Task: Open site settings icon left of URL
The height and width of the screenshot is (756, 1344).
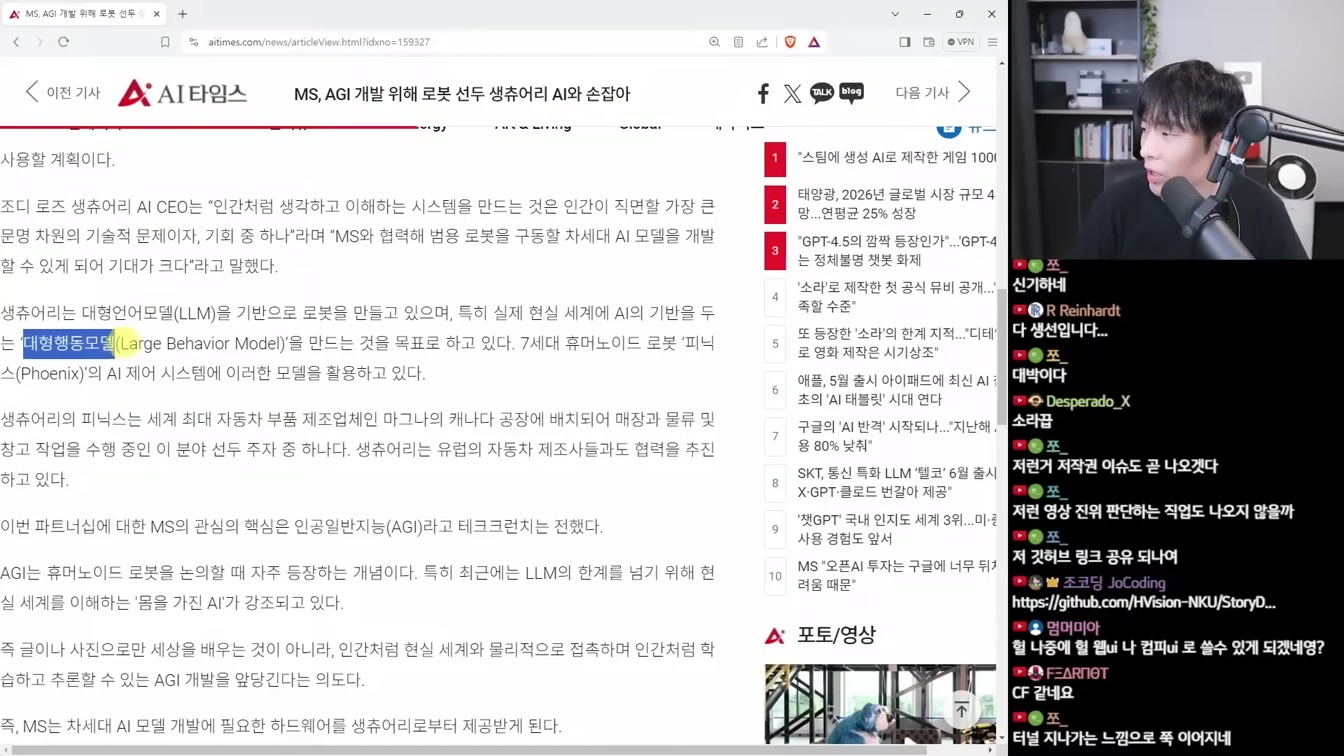Action: coord(193,42)
